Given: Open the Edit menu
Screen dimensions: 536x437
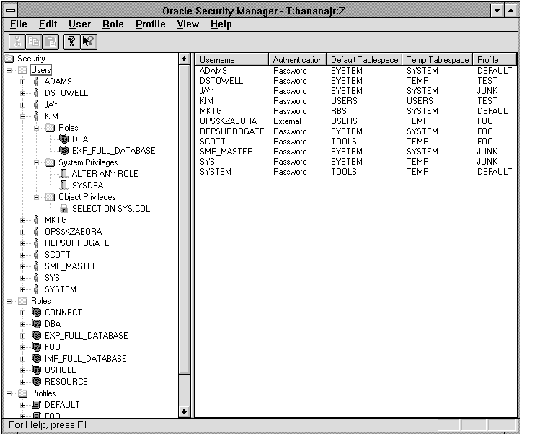Looking at the screenshot, I should pos(48,24).
